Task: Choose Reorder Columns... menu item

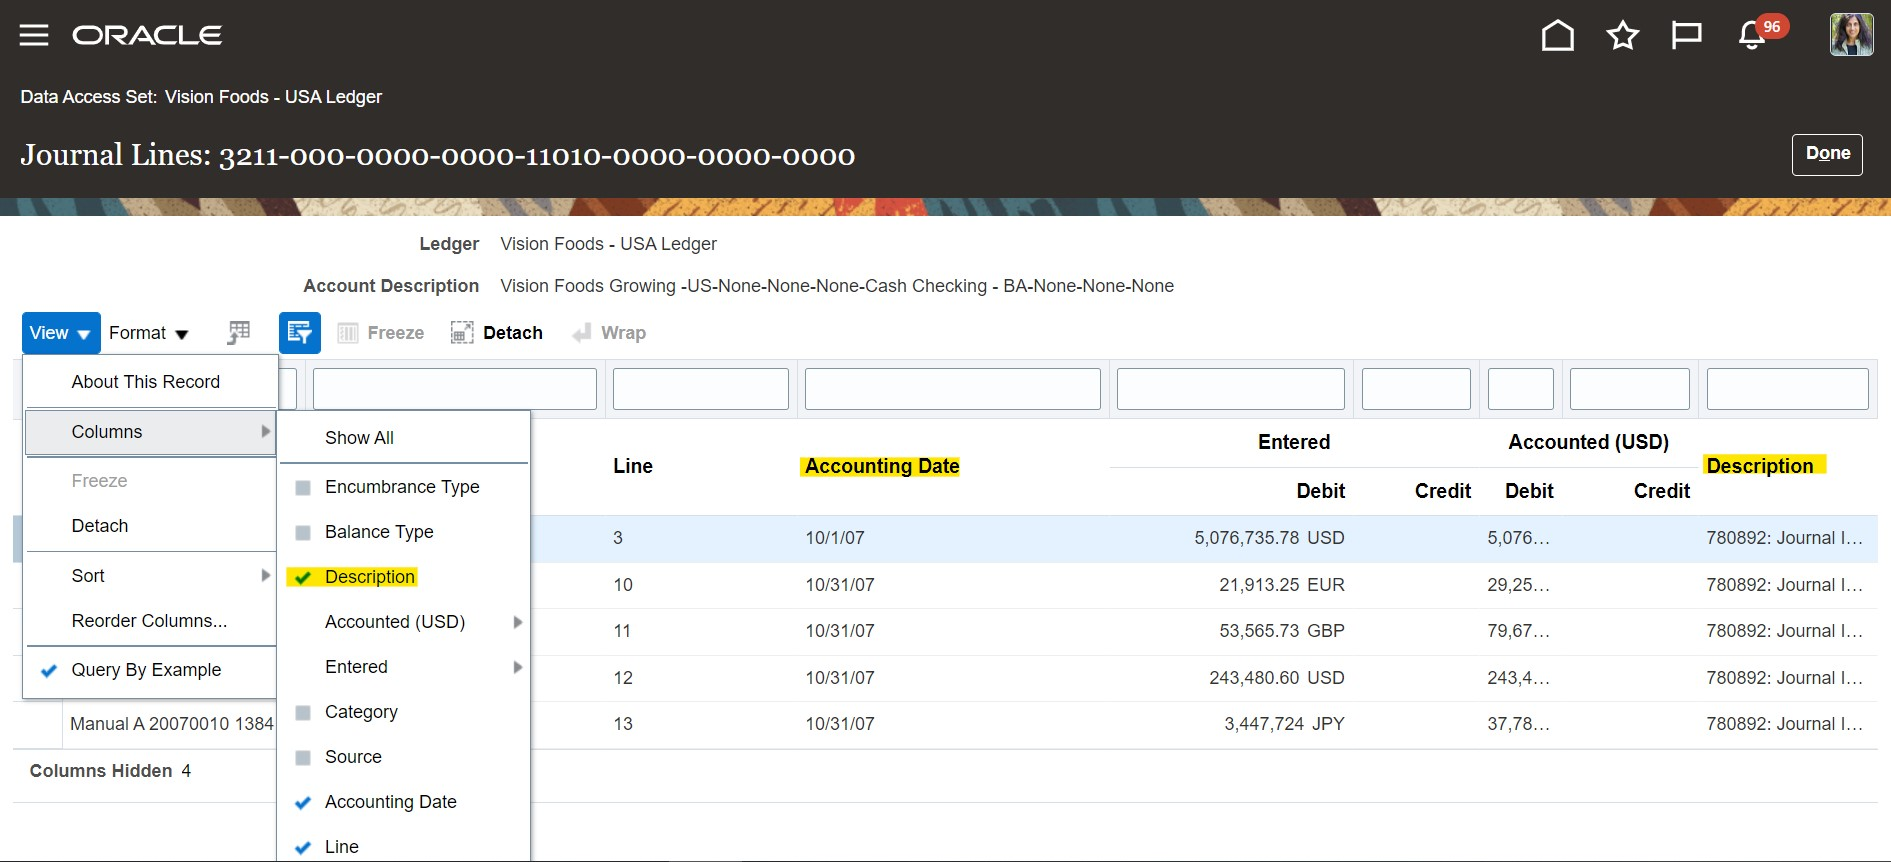Action: [x=150, y=621]
